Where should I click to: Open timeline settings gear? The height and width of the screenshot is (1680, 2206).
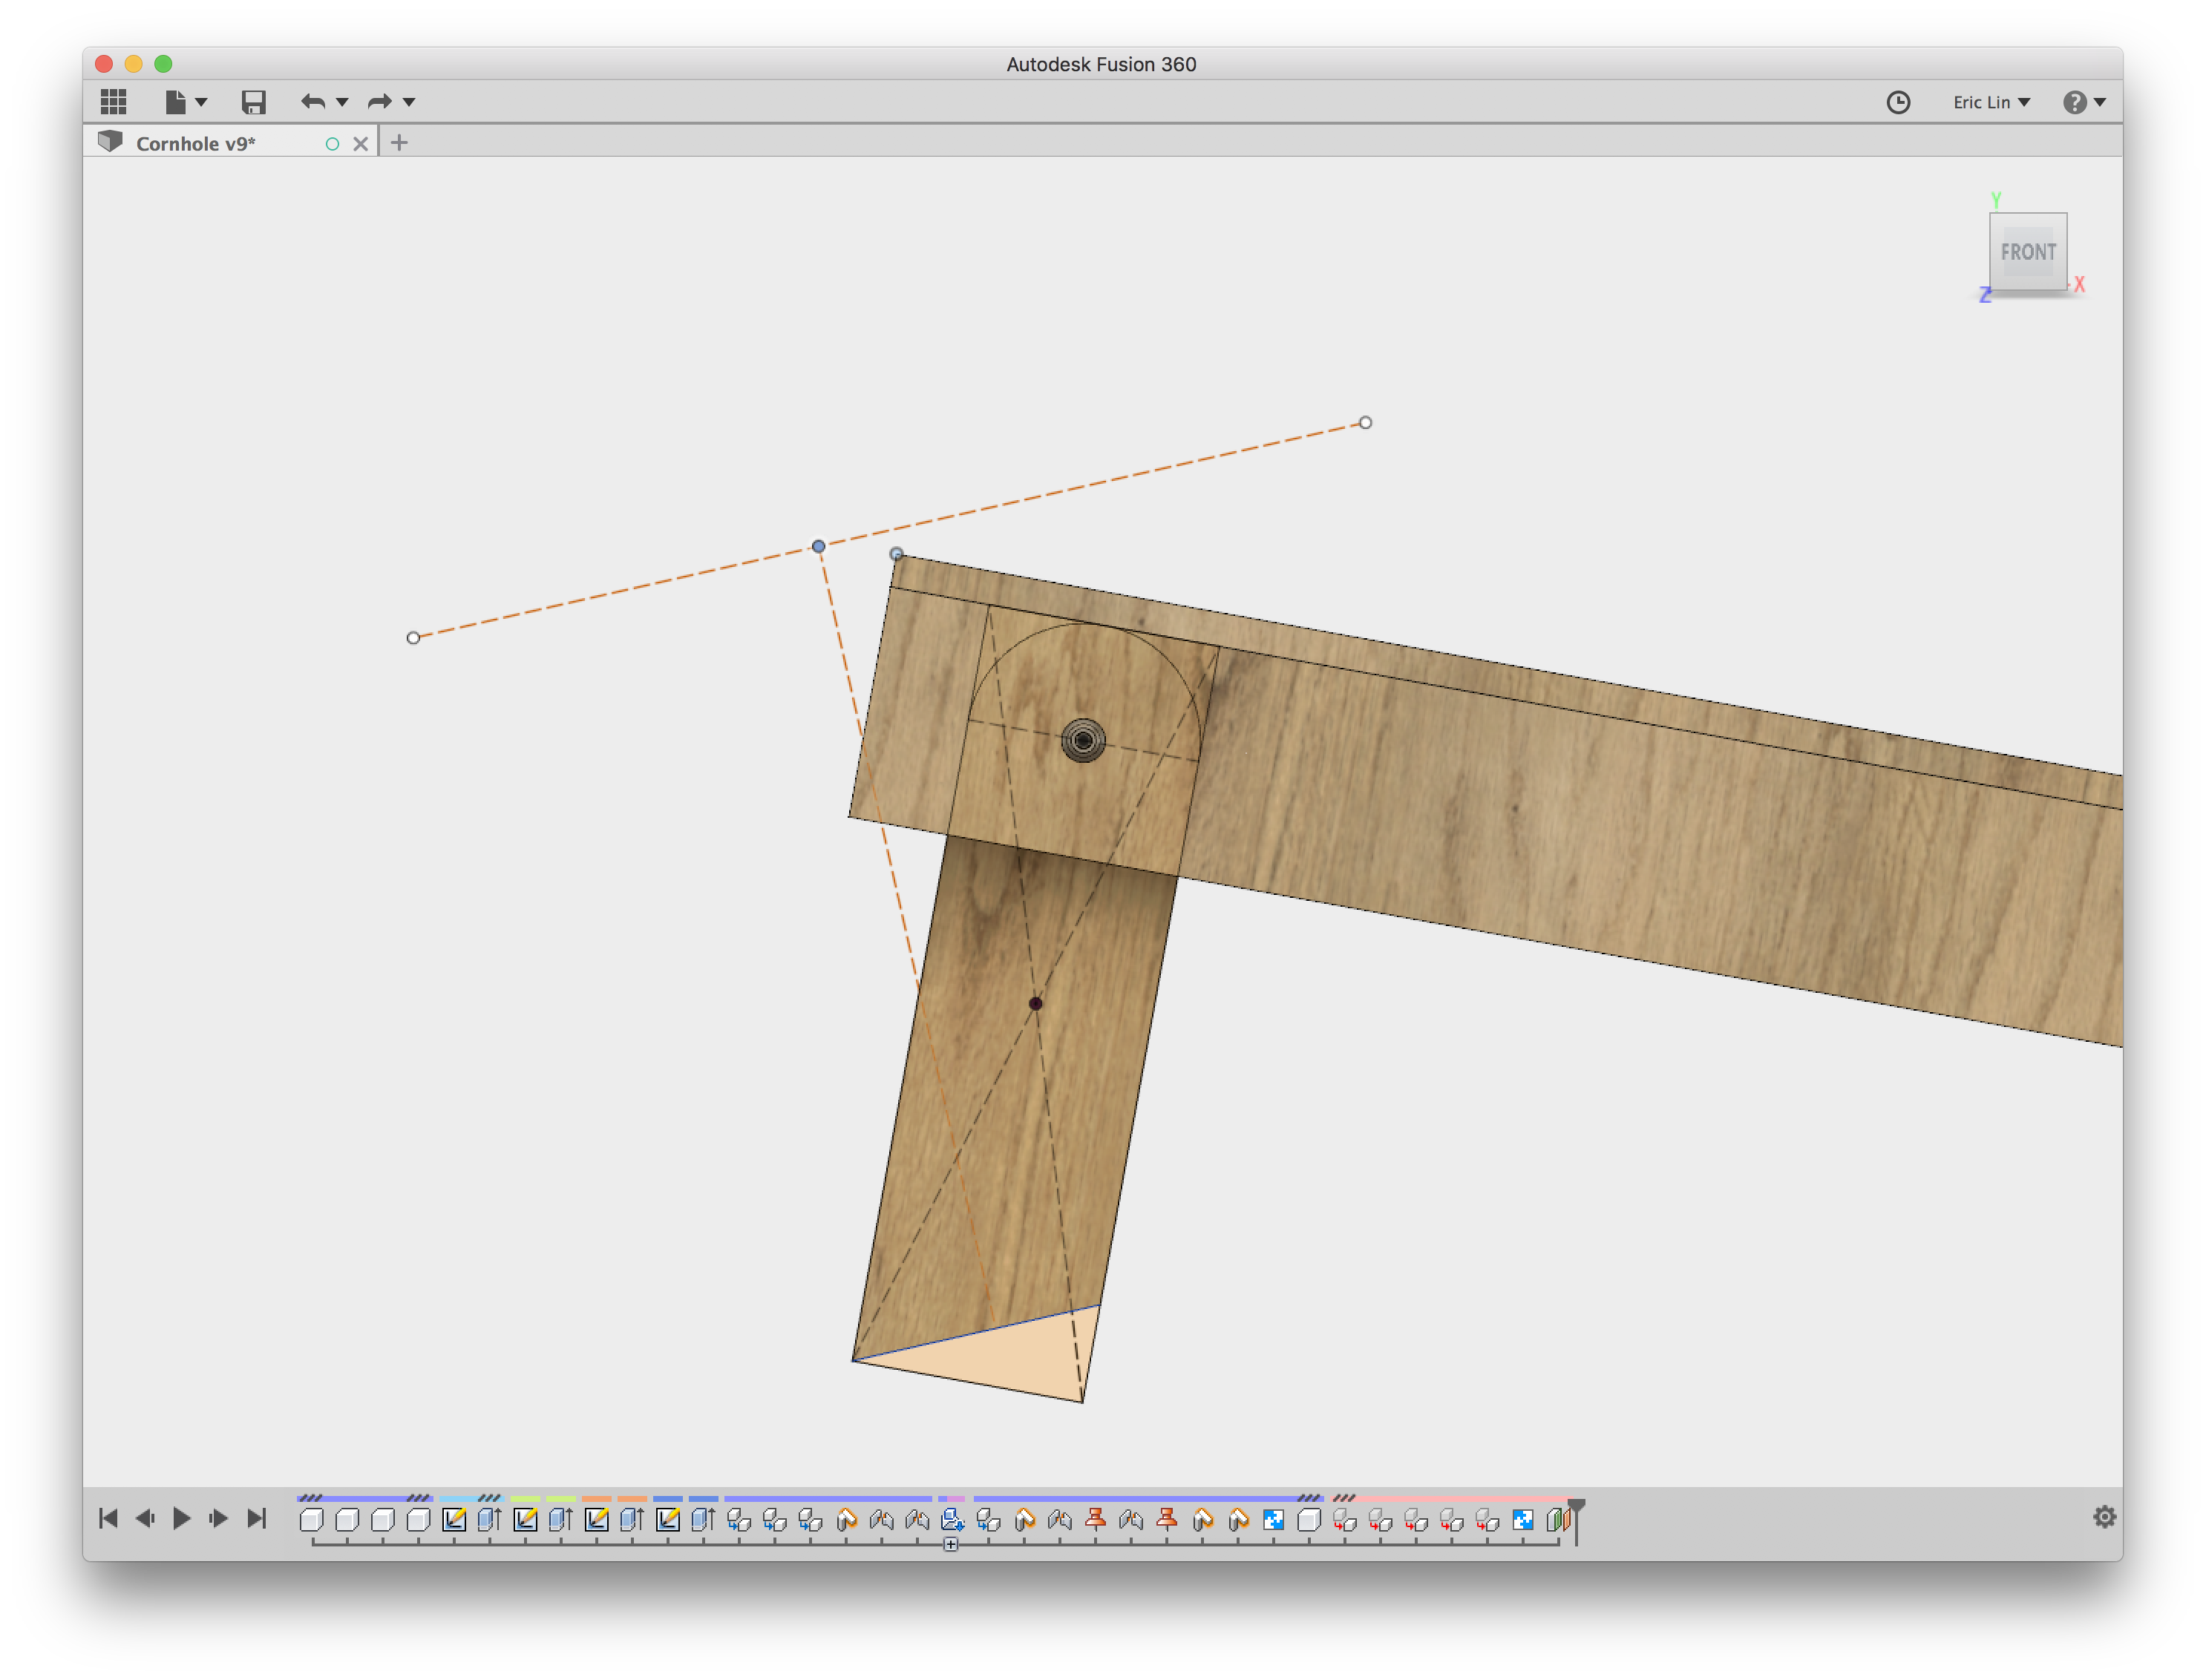pyautogui.click(x=2104, y=1517)
